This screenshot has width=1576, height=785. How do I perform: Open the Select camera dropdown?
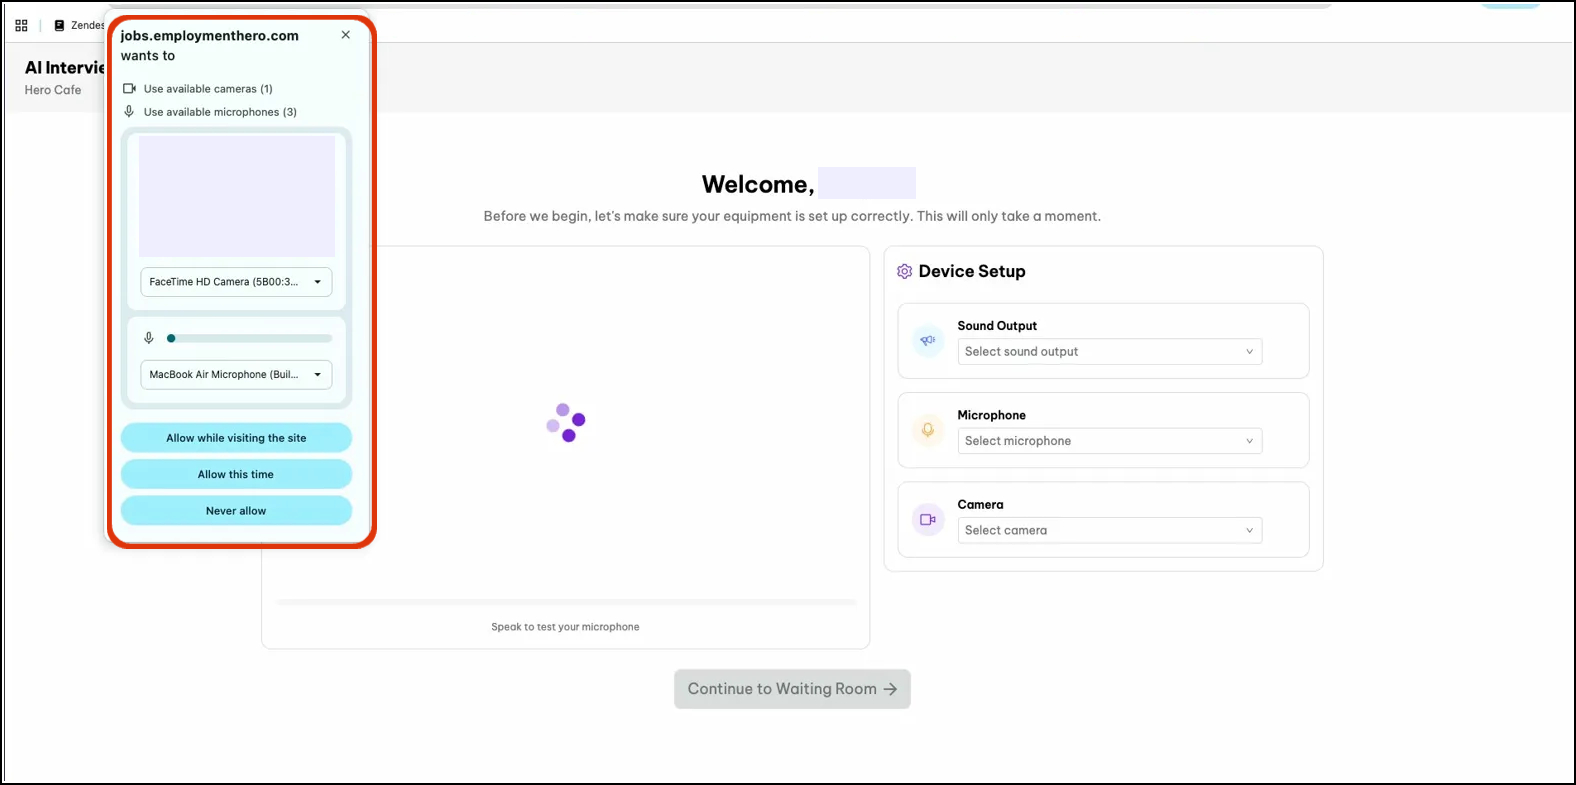point(1109,531)
